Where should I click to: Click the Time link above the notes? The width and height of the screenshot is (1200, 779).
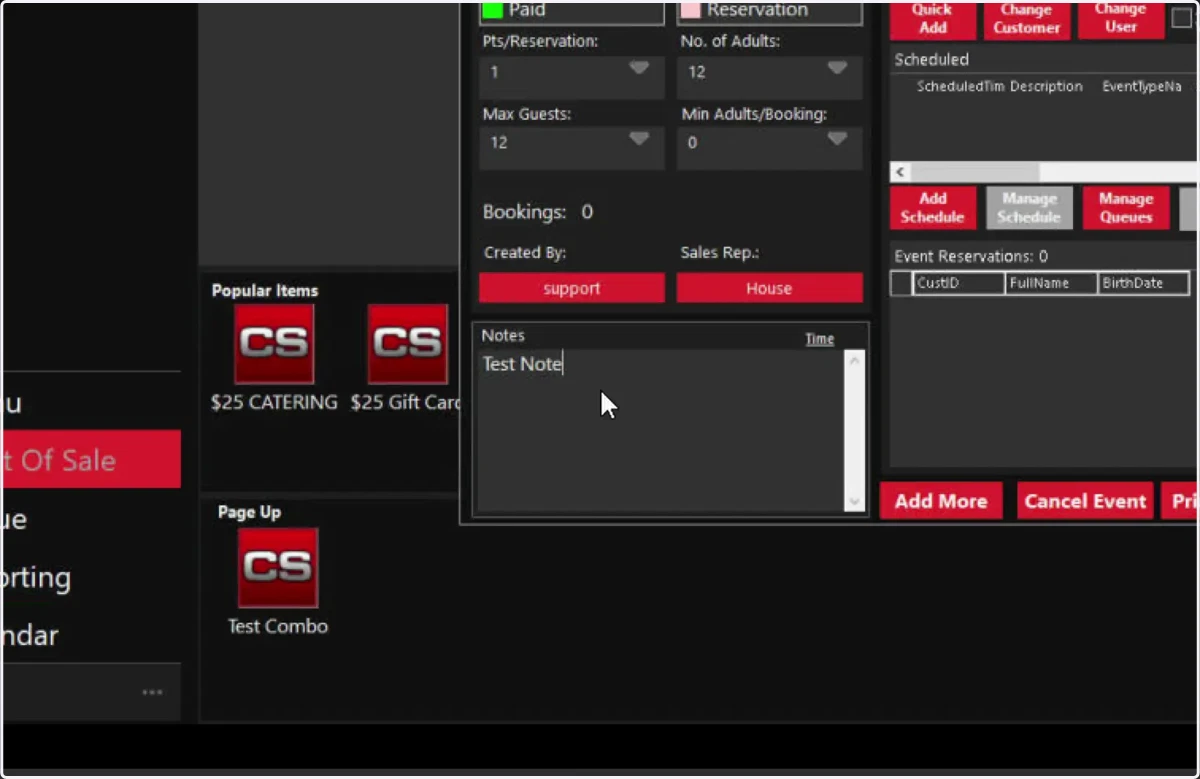point(820,339)
